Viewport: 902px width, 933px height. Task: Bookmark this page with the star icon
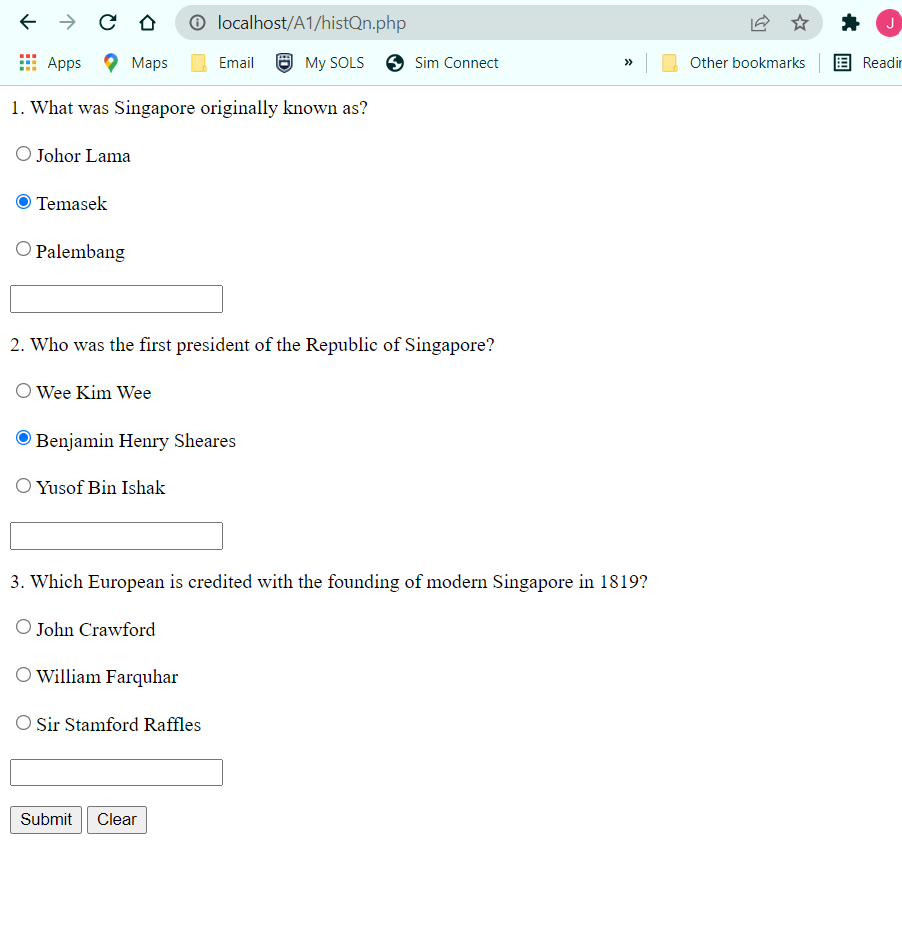tap(800, 23)
